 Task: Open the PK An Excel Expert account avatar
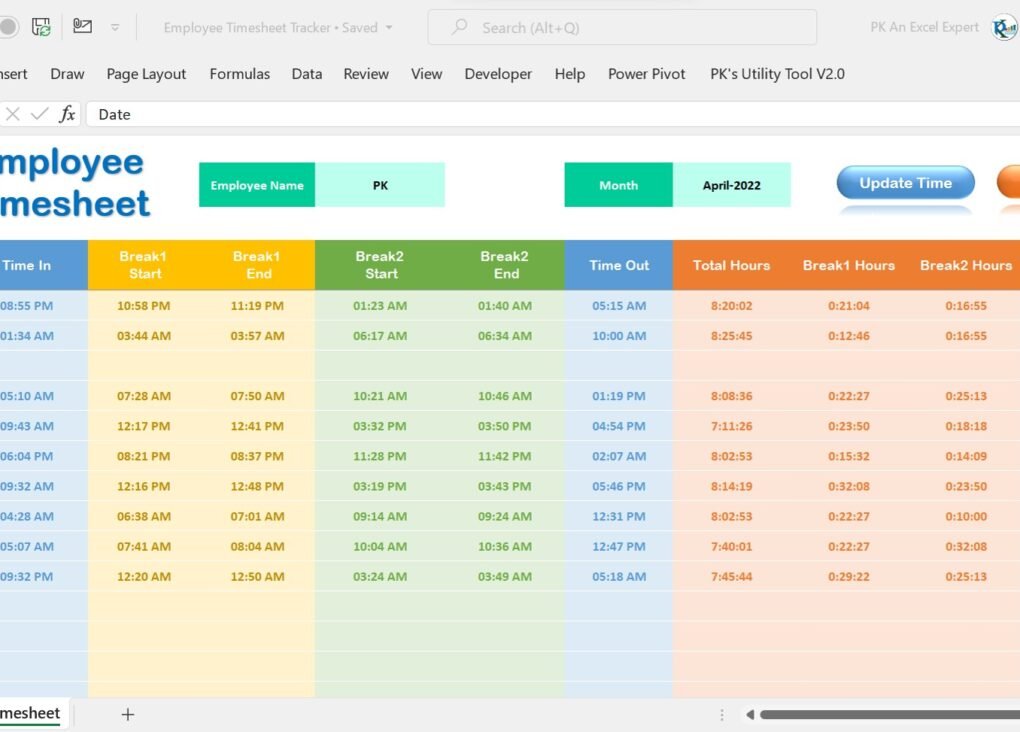click(1005, 27)
